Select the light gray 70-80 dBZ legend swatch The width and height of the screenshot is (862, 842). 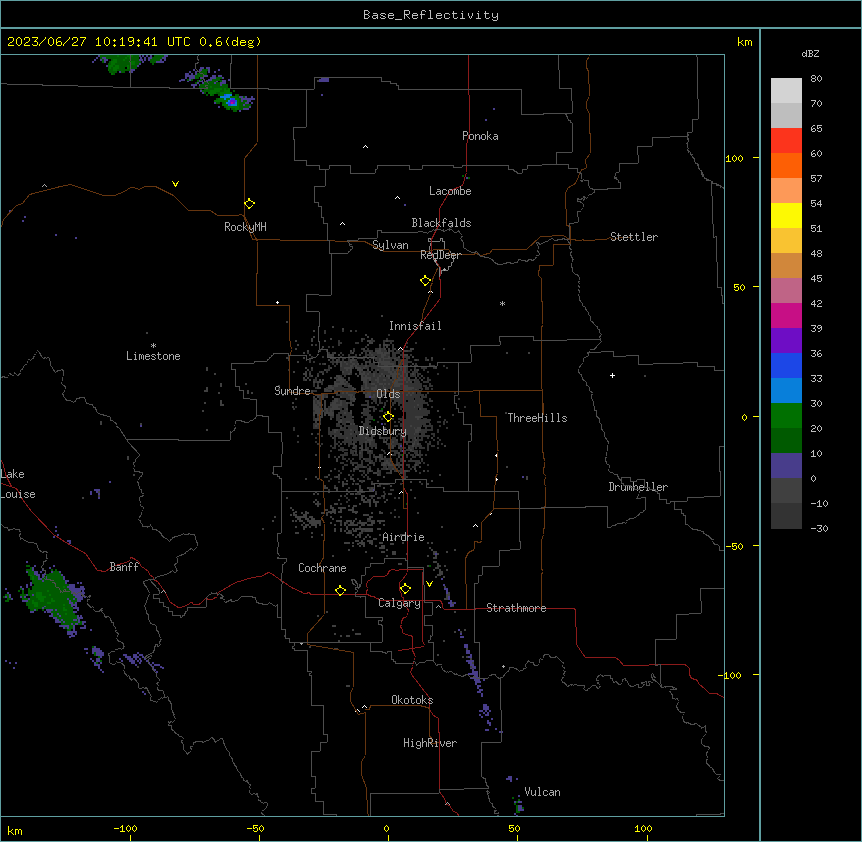786,91
